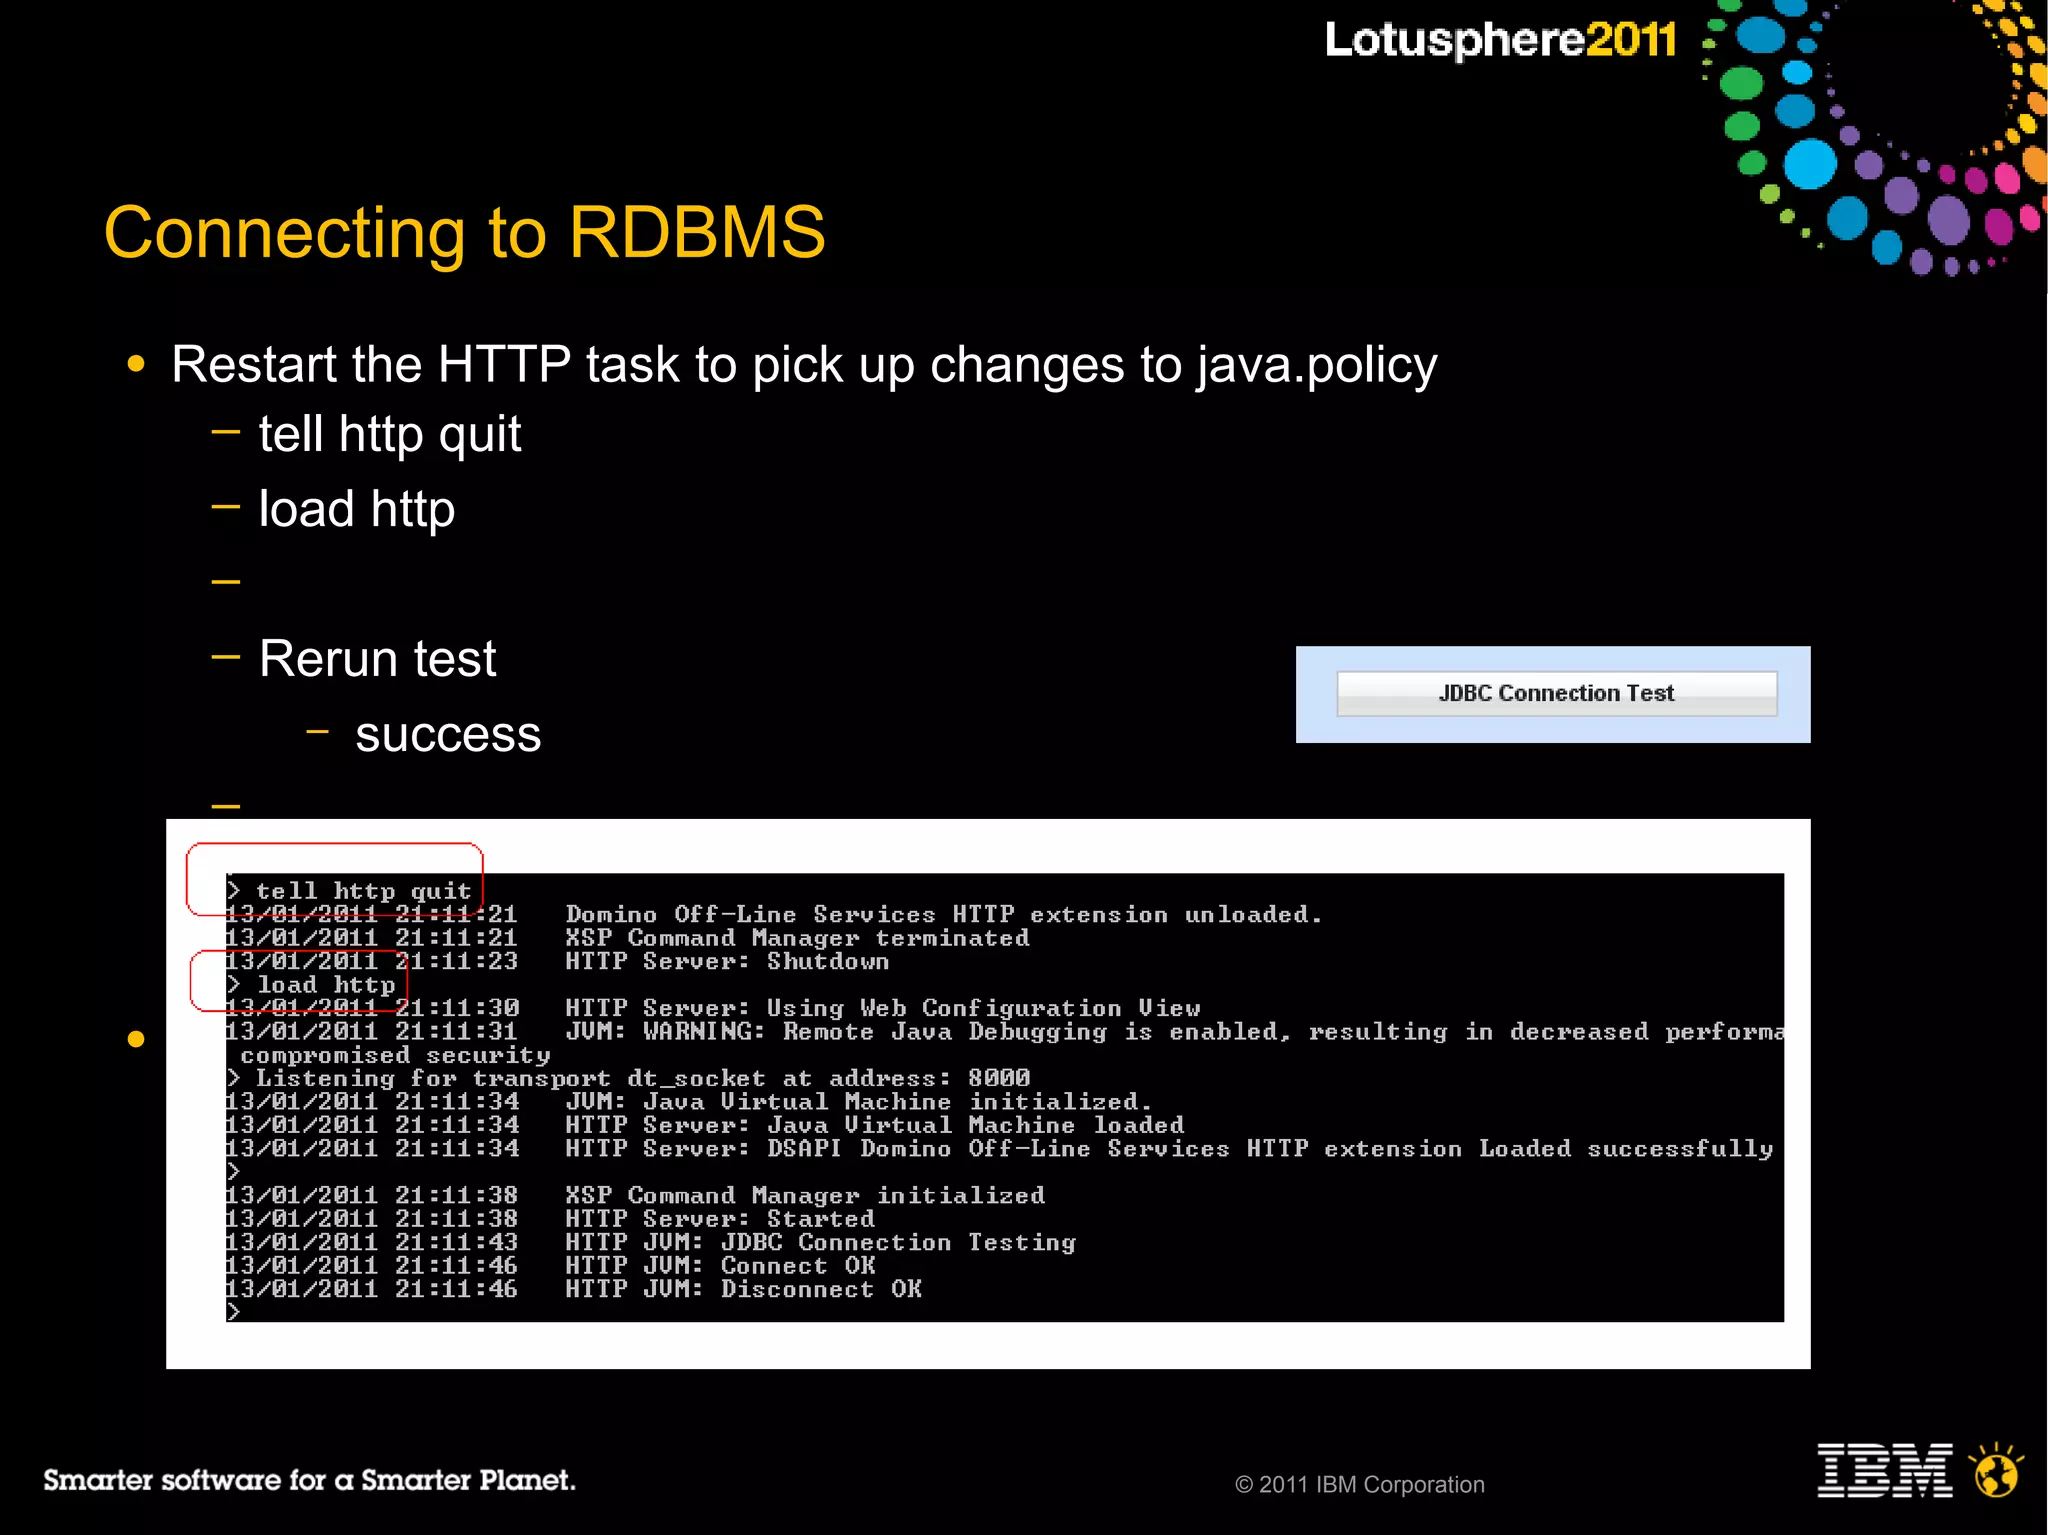
Task: Click the 'tell http quit' bullet line
Action: pyautogui.click(x=390, y=434)
